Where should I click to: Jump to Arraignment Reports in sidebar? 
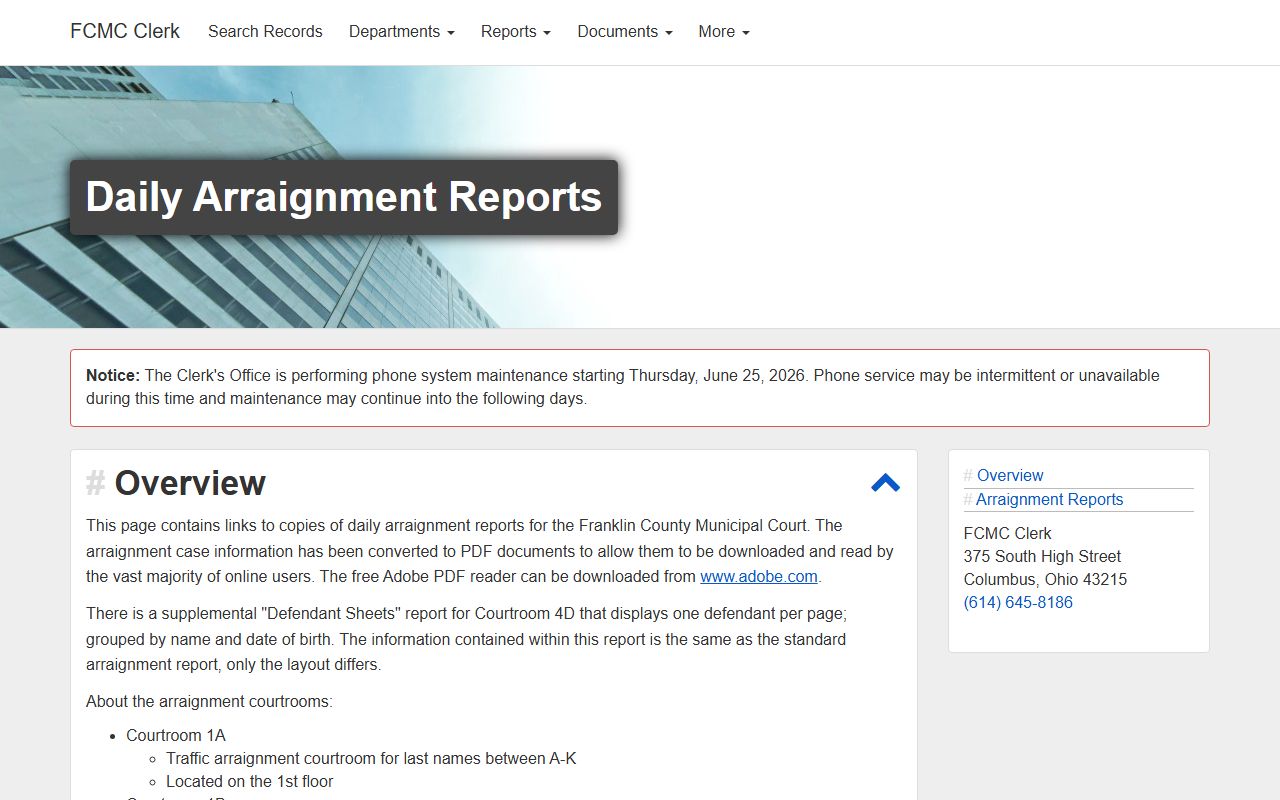(1049, 499)
